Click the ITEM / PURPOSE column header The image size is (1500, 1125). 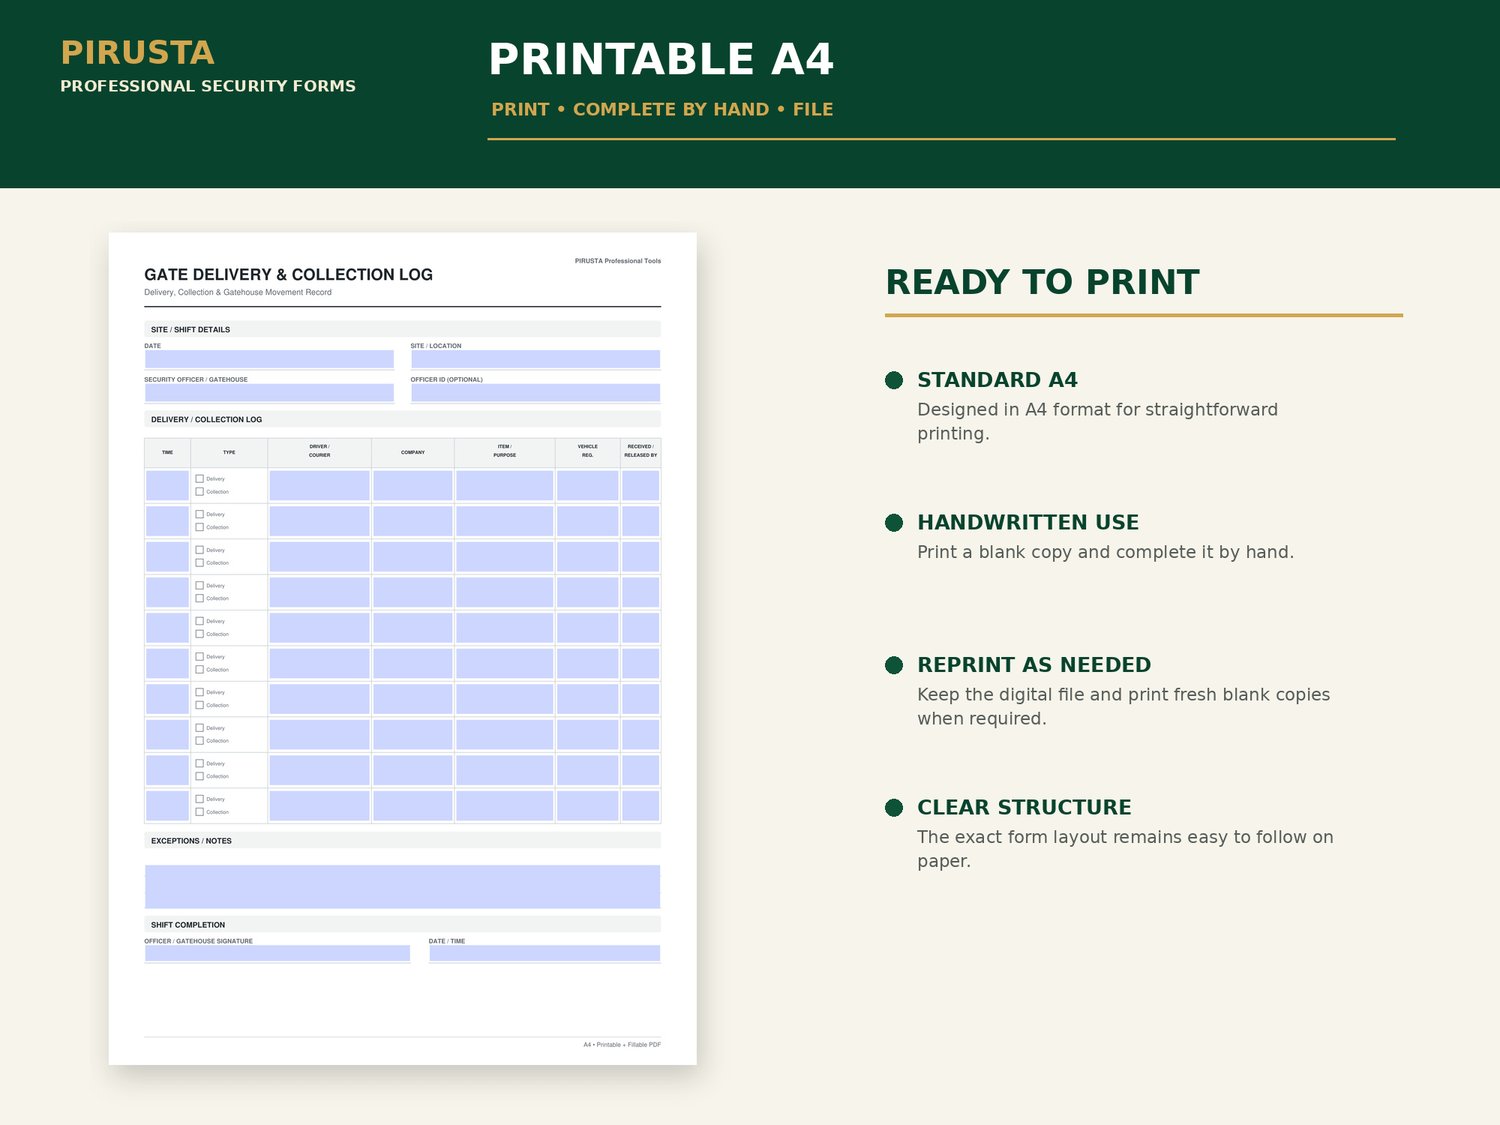505,453
